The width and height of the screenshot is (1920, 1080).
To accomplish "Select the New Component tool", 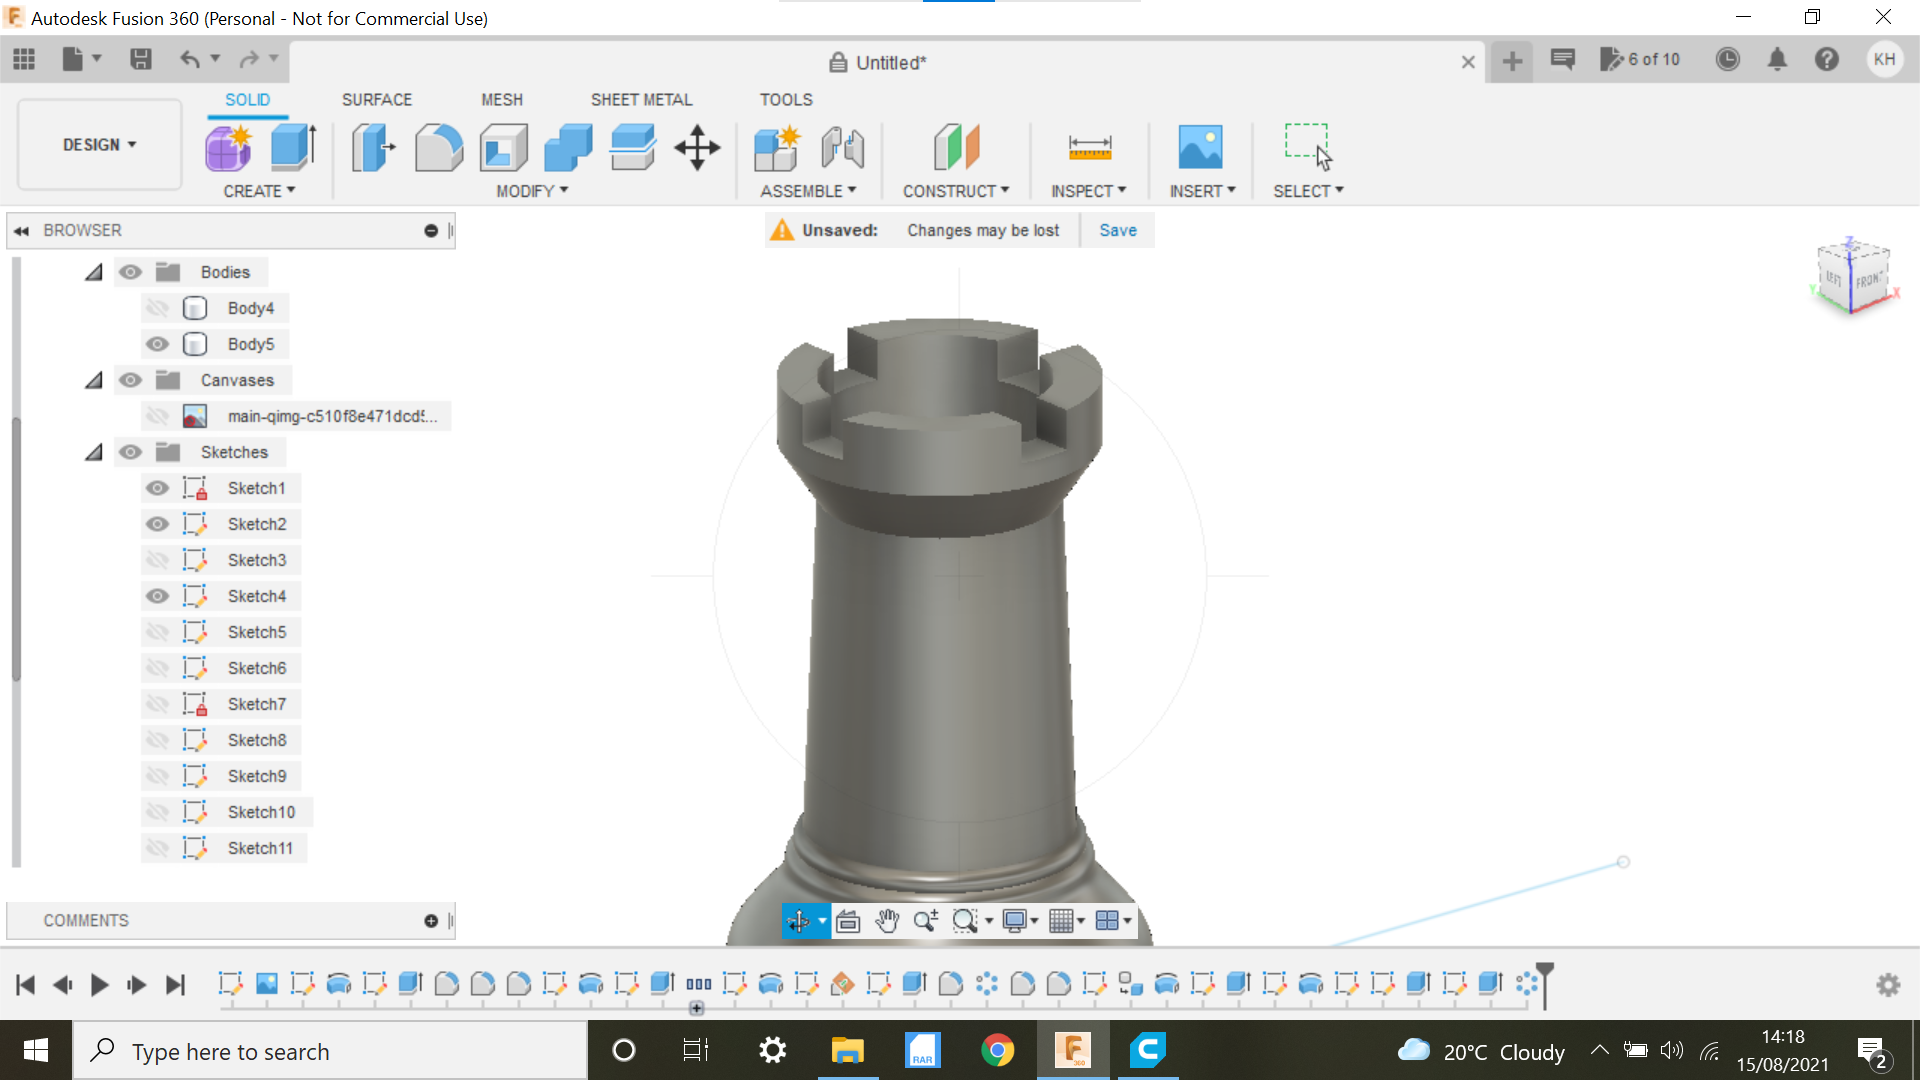I will pyautogui.click(x=777, y=148).
